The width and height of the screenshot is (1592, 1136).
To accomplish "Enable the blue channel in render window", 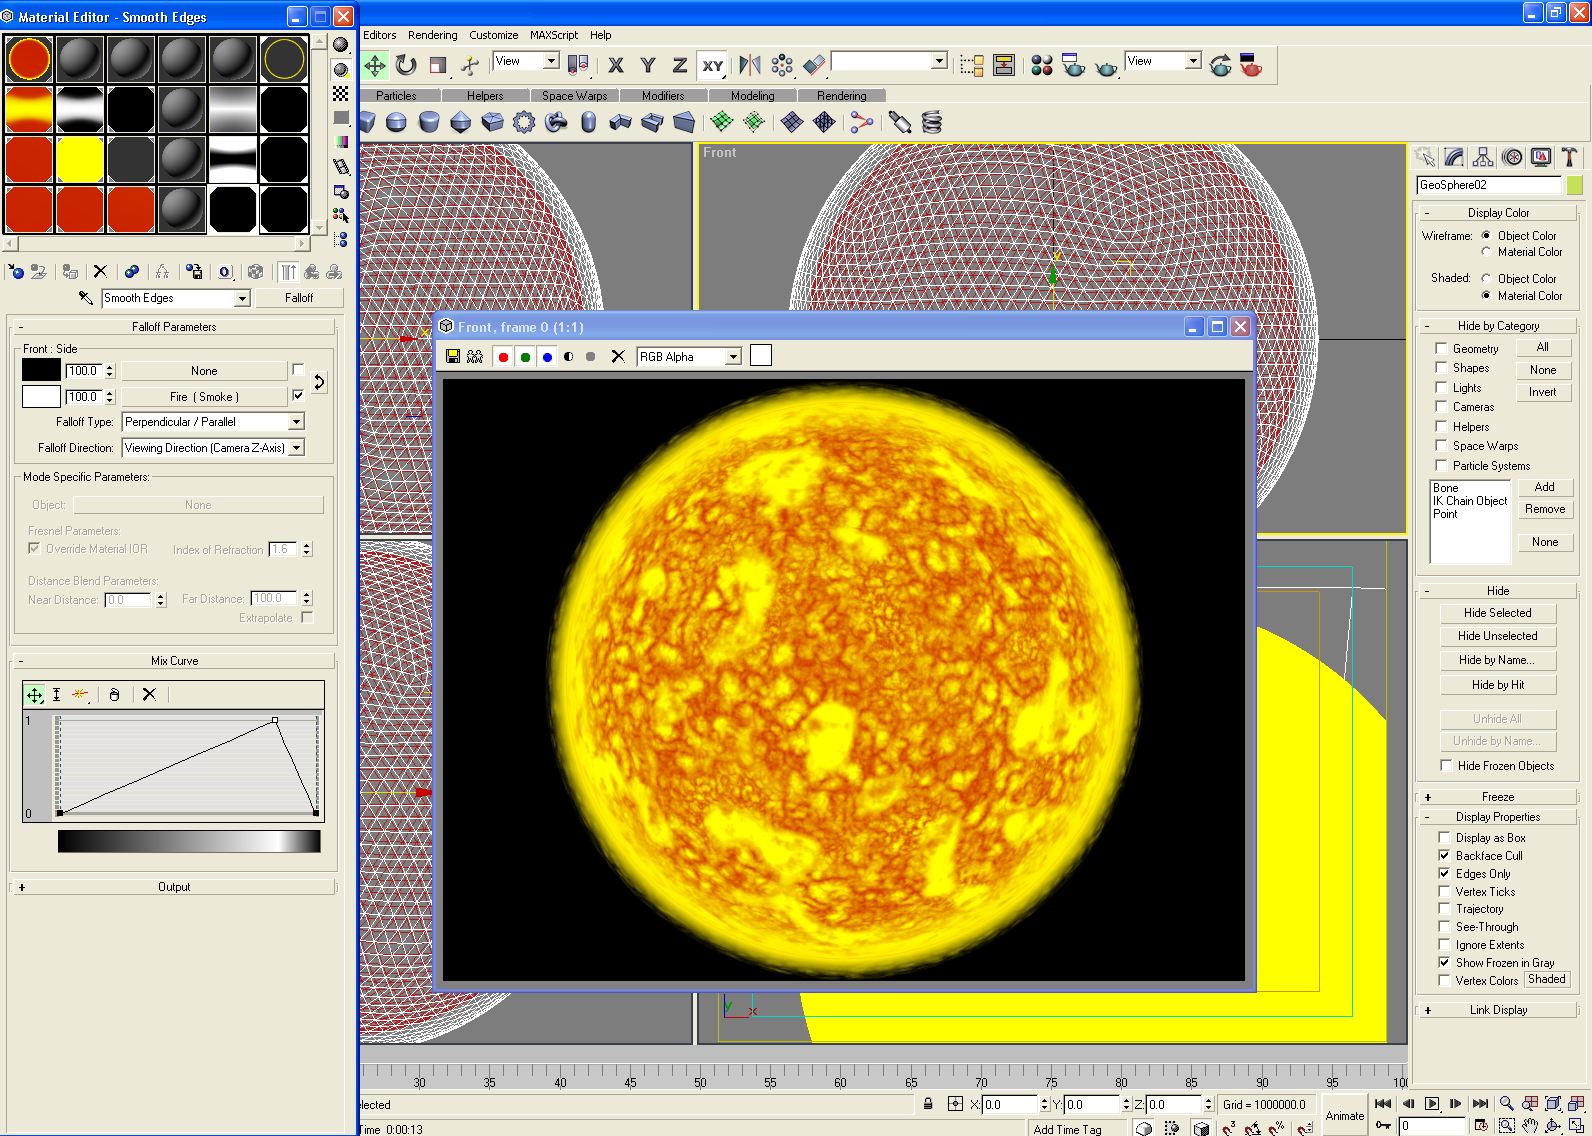I will (x=547, y=356).
